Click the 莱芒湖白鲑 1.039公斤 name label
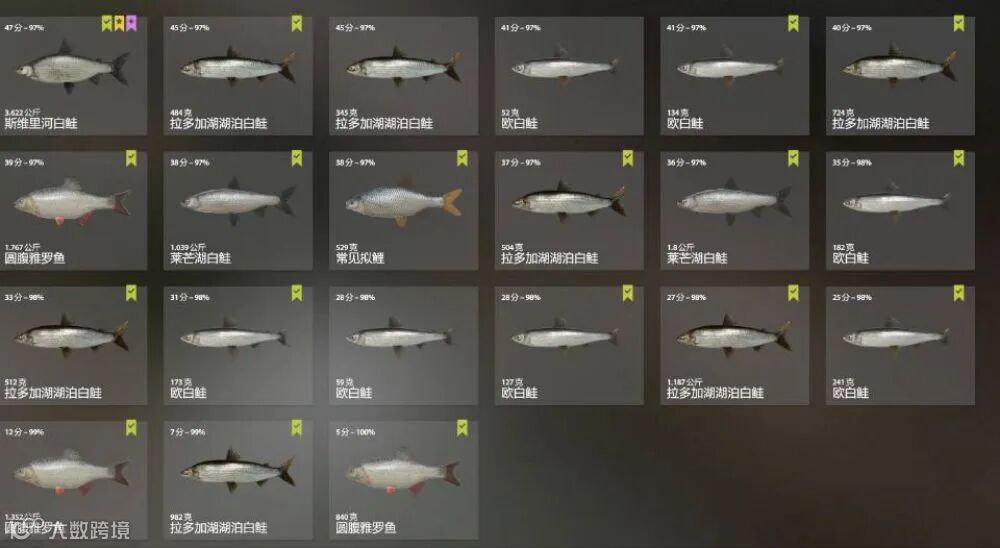The height and width of the screenshot is (548, 1000). click(x=201, y=258)
